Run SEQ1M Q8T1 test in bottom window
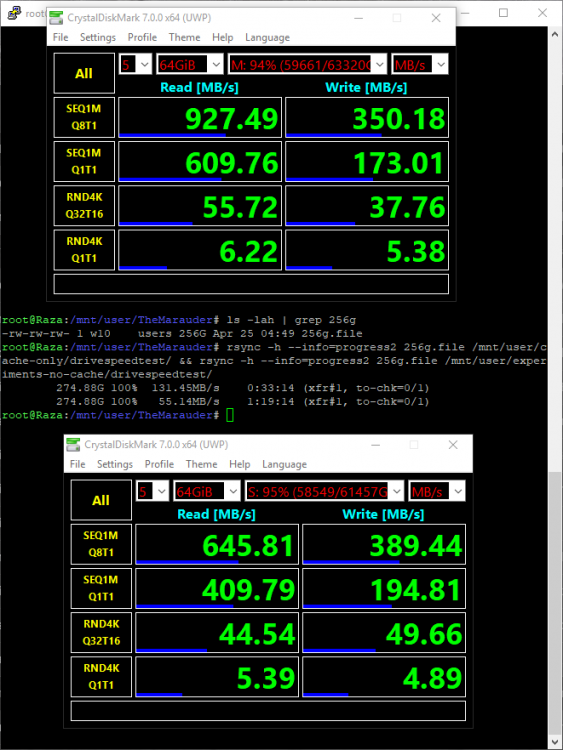Screen dimensions: 563x750 click(101, 544)
